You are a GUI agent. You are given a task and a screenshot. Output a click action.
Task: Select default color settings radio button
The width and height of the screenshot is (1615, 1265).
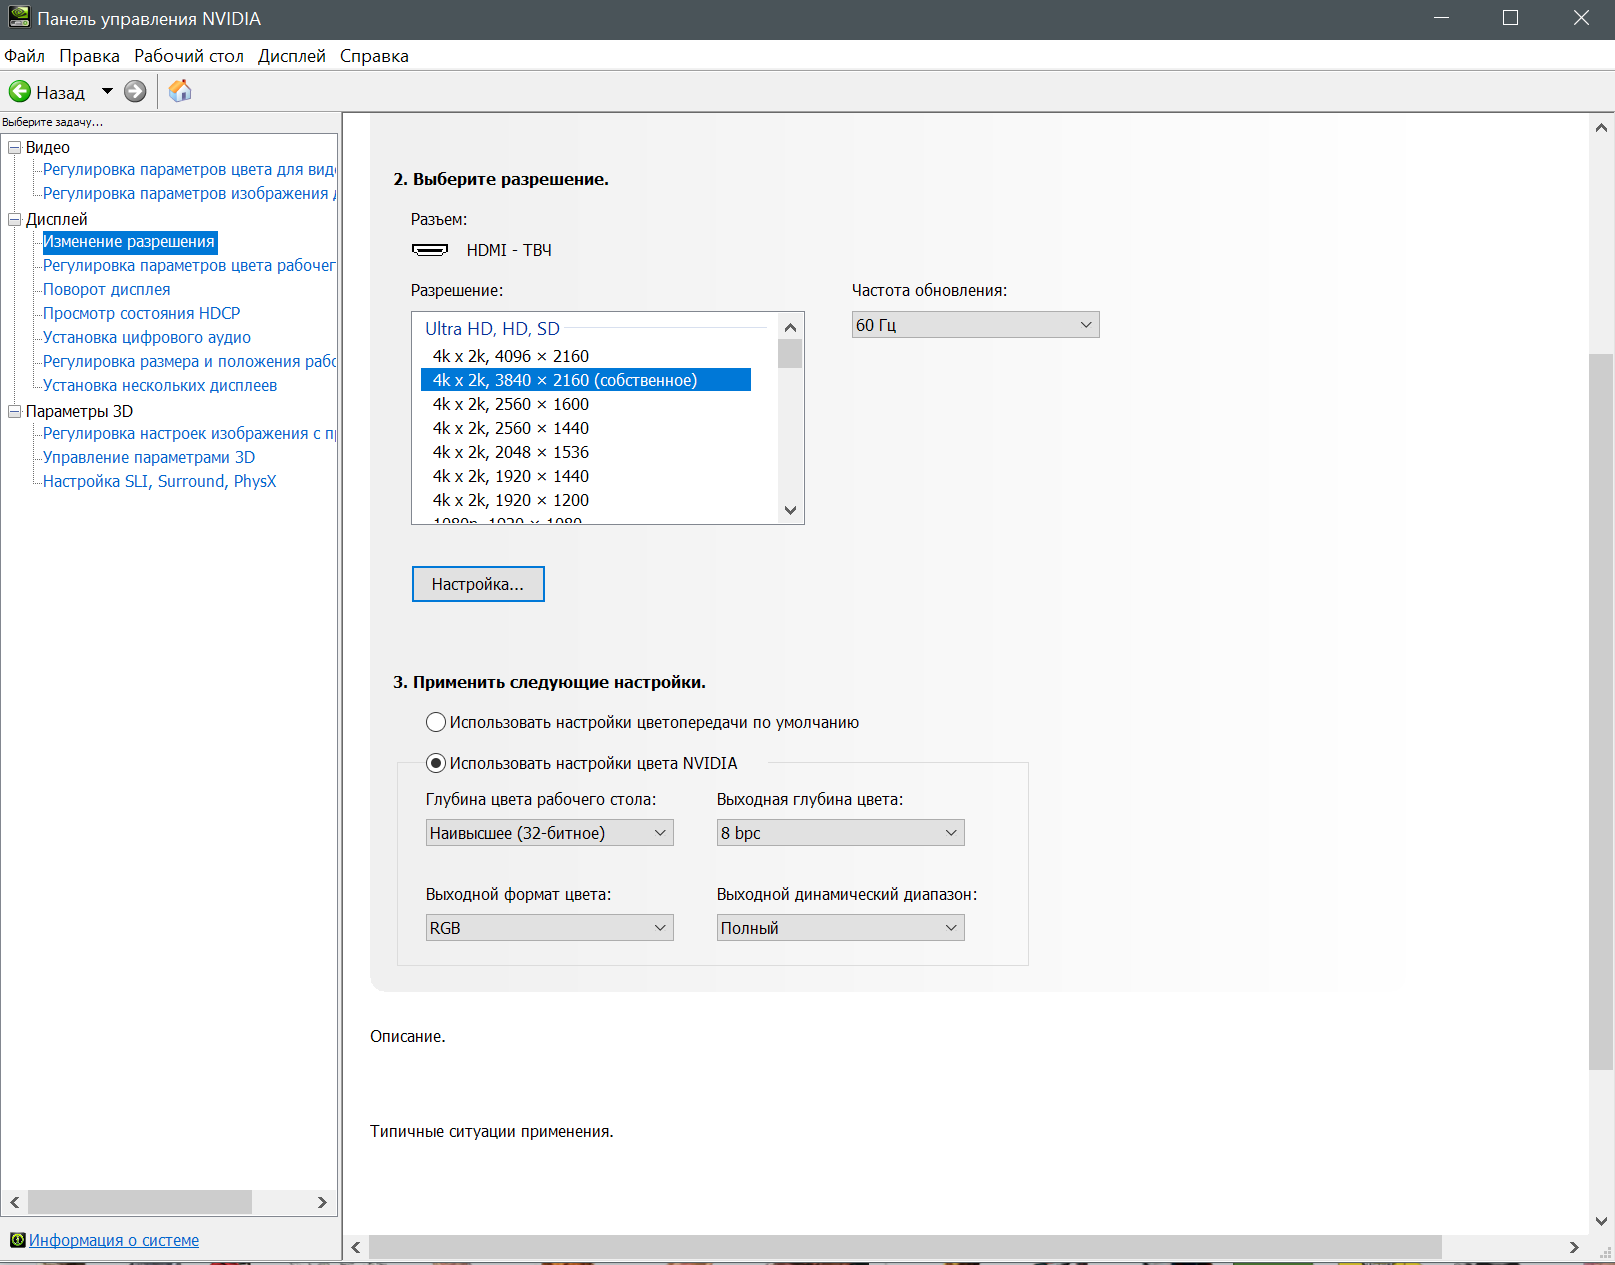pos(436,722)
